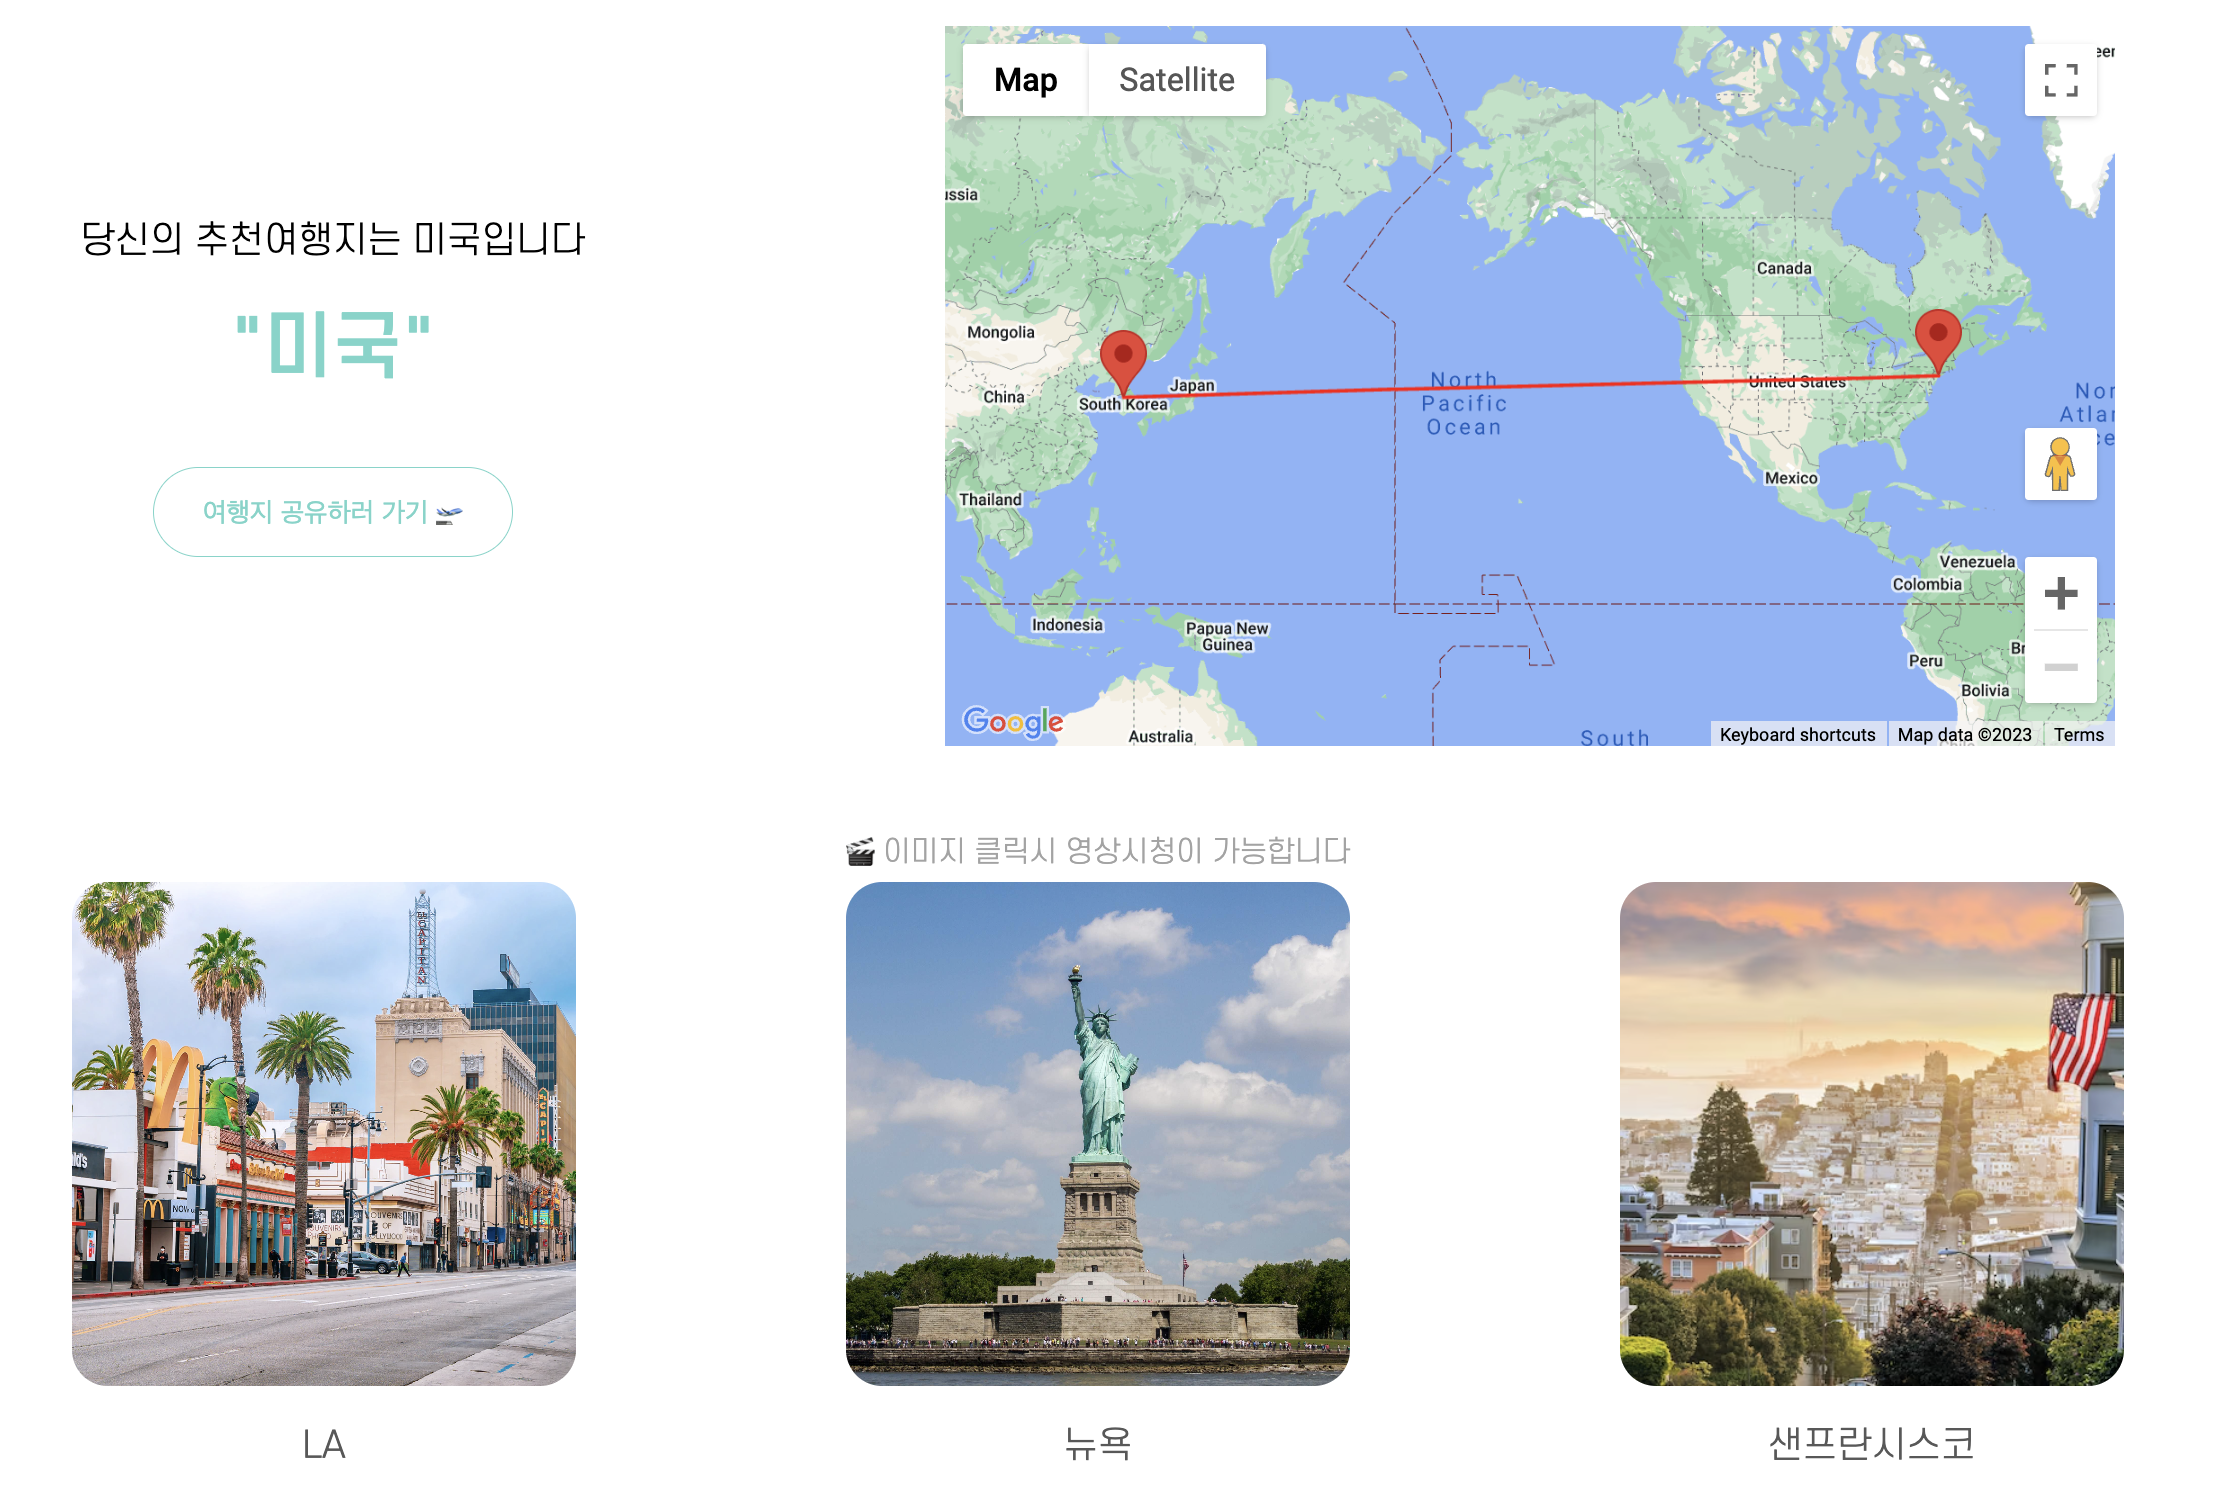Zoom out with the minus button
This screenshot has width=2230, height=1488.
(x=2060, y=667)
